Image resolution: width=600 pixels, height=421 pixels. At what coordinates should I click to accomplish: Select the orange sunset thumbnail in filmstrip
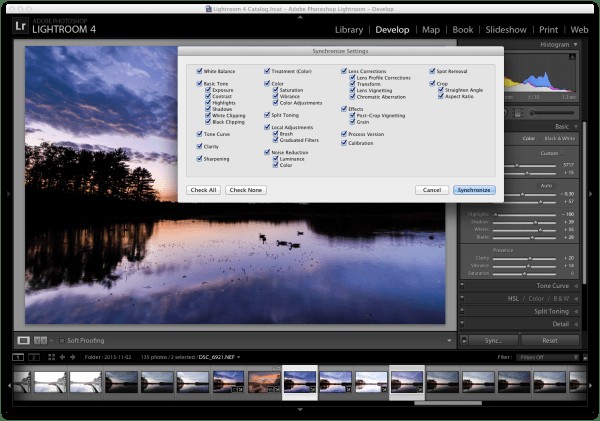[x=264, y=382]
